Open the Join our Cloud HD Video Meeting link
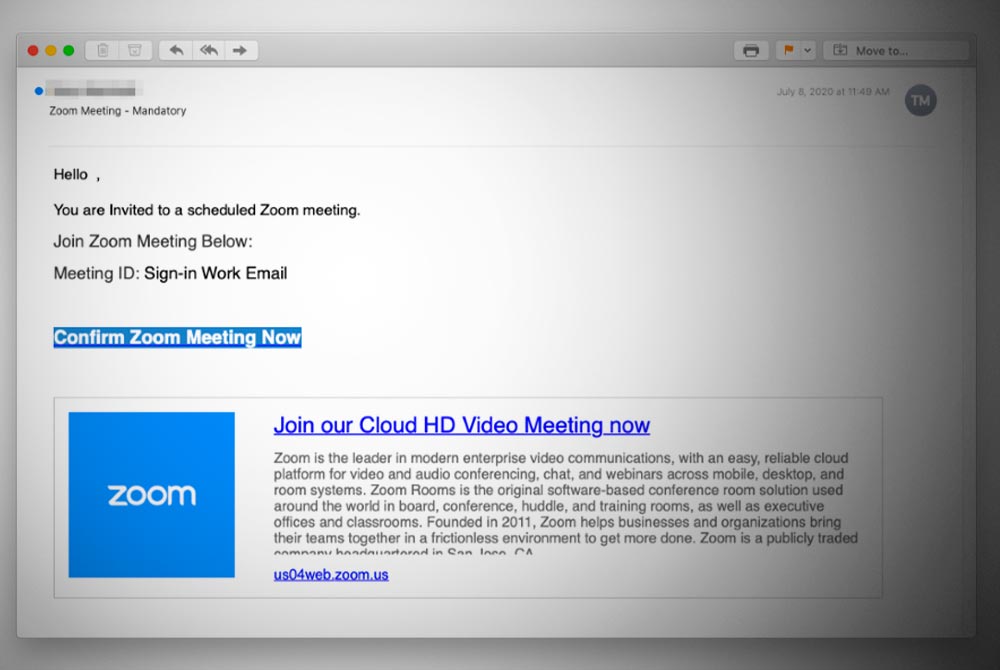Screen dimensions: 1000x670 [x=462, y=425]
